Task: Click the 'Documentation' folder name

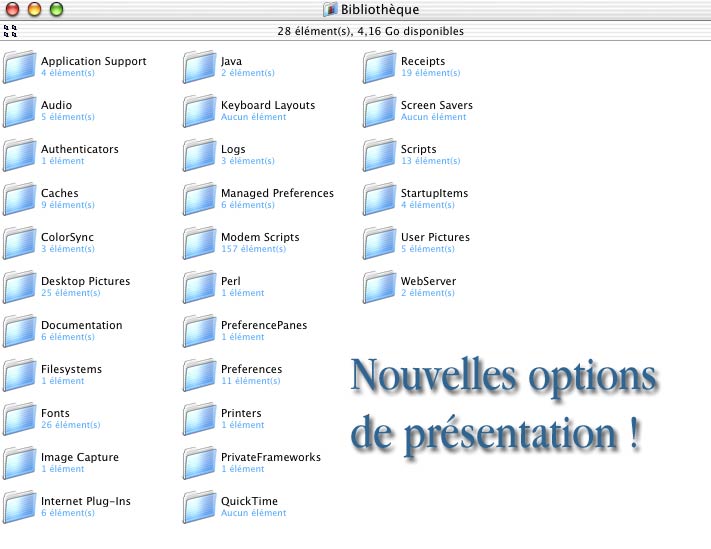Action: tap(82, 325)
